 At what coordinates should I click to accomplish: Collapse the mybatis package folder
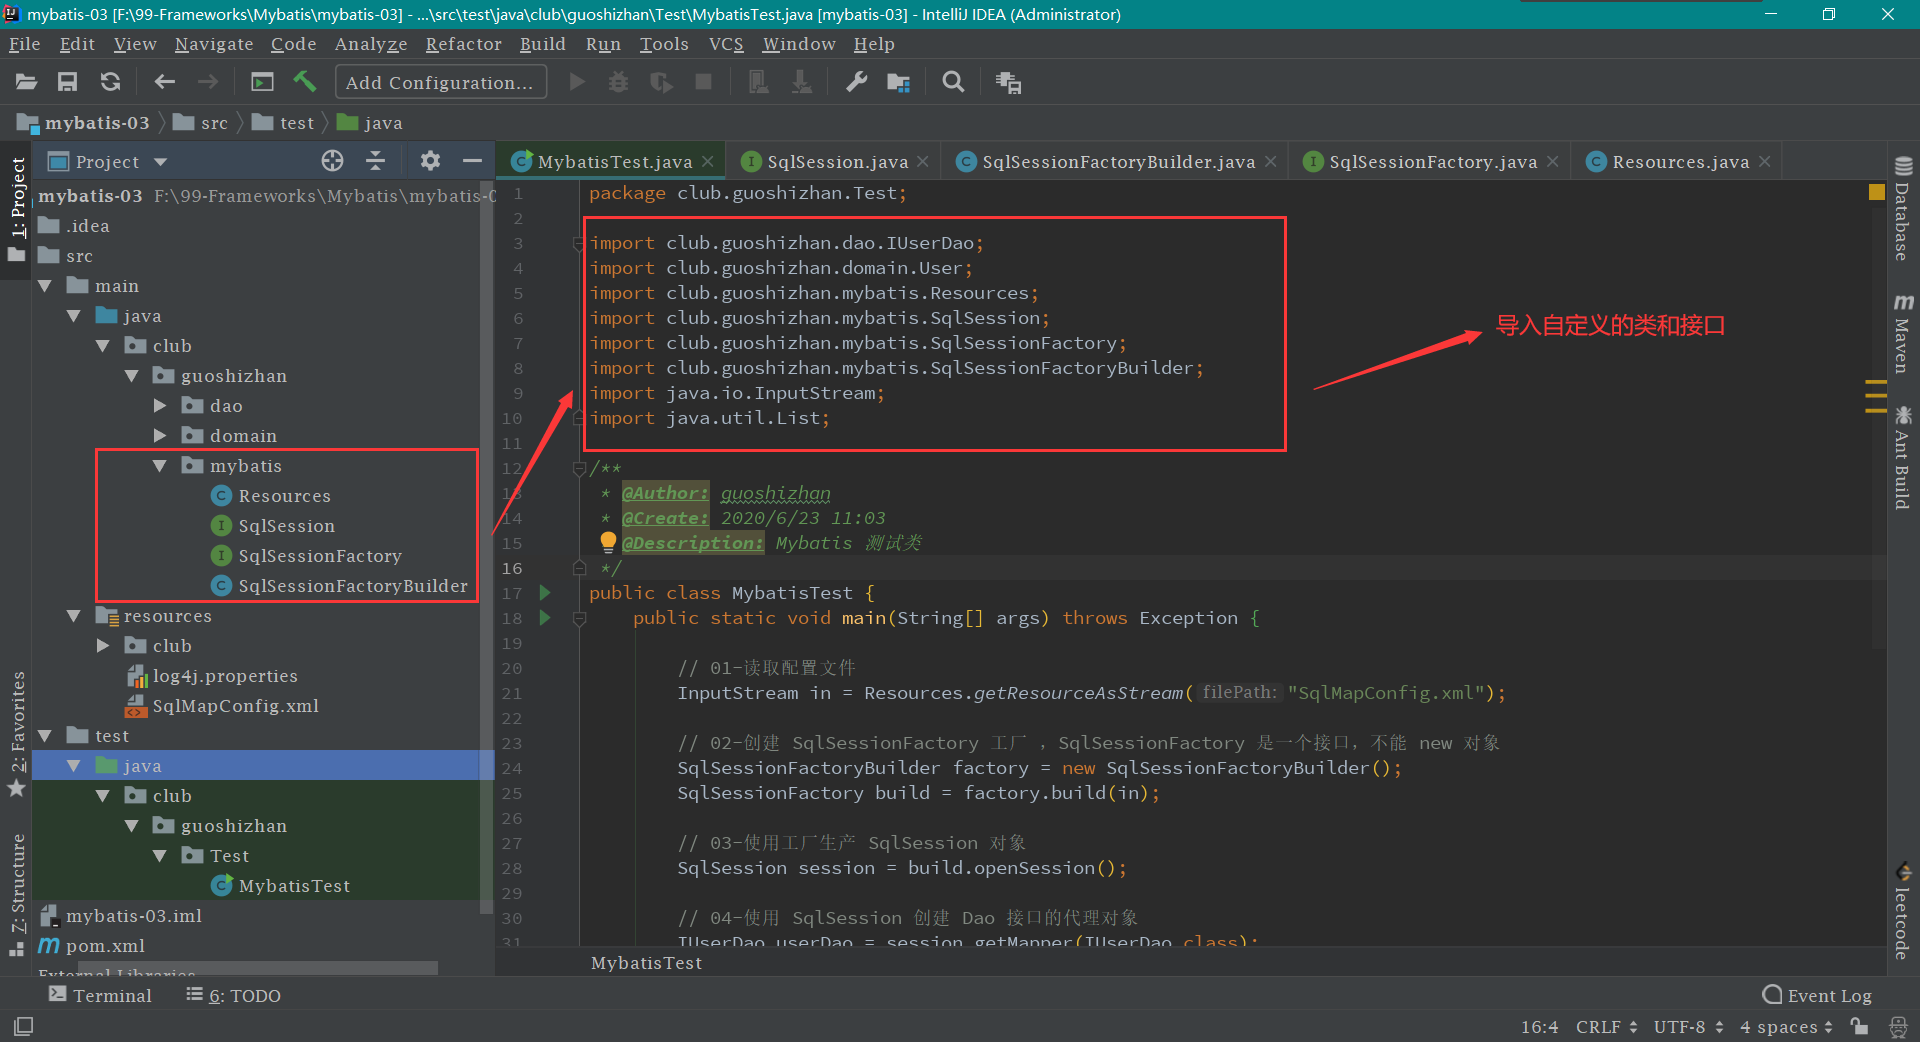tap(160, 466)
